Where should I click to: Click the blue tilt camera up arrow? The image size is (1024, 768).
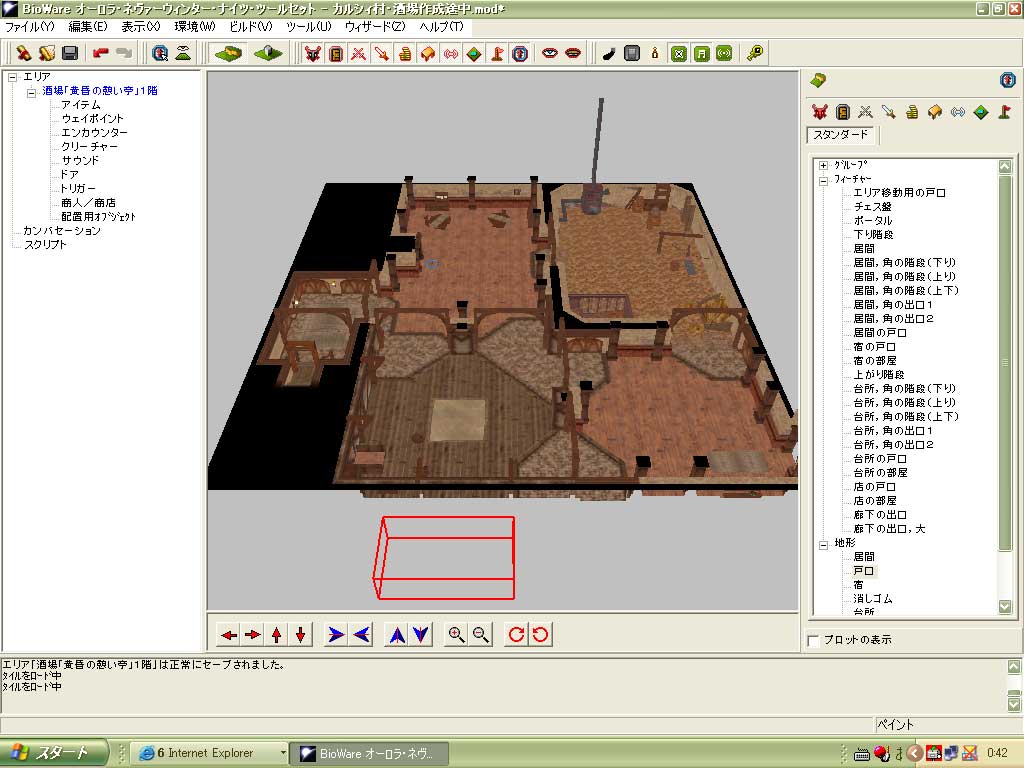click(x=396, y=634)
